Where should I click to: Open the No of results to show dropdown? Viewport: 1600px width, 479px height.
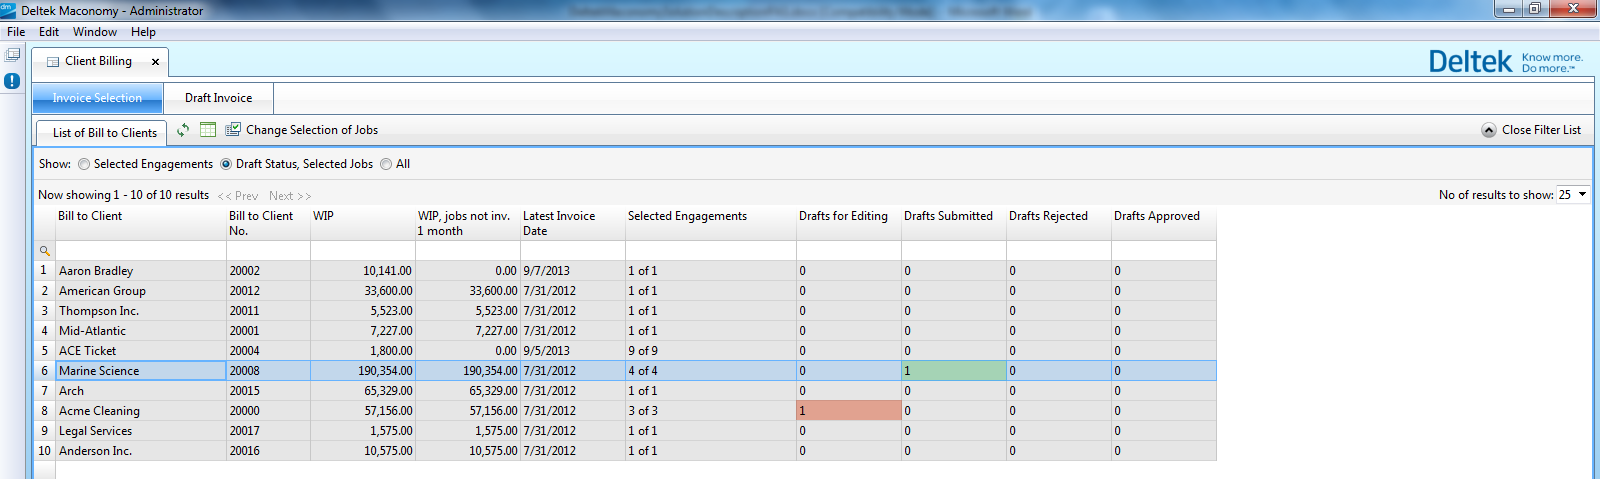click(1572, 195)
